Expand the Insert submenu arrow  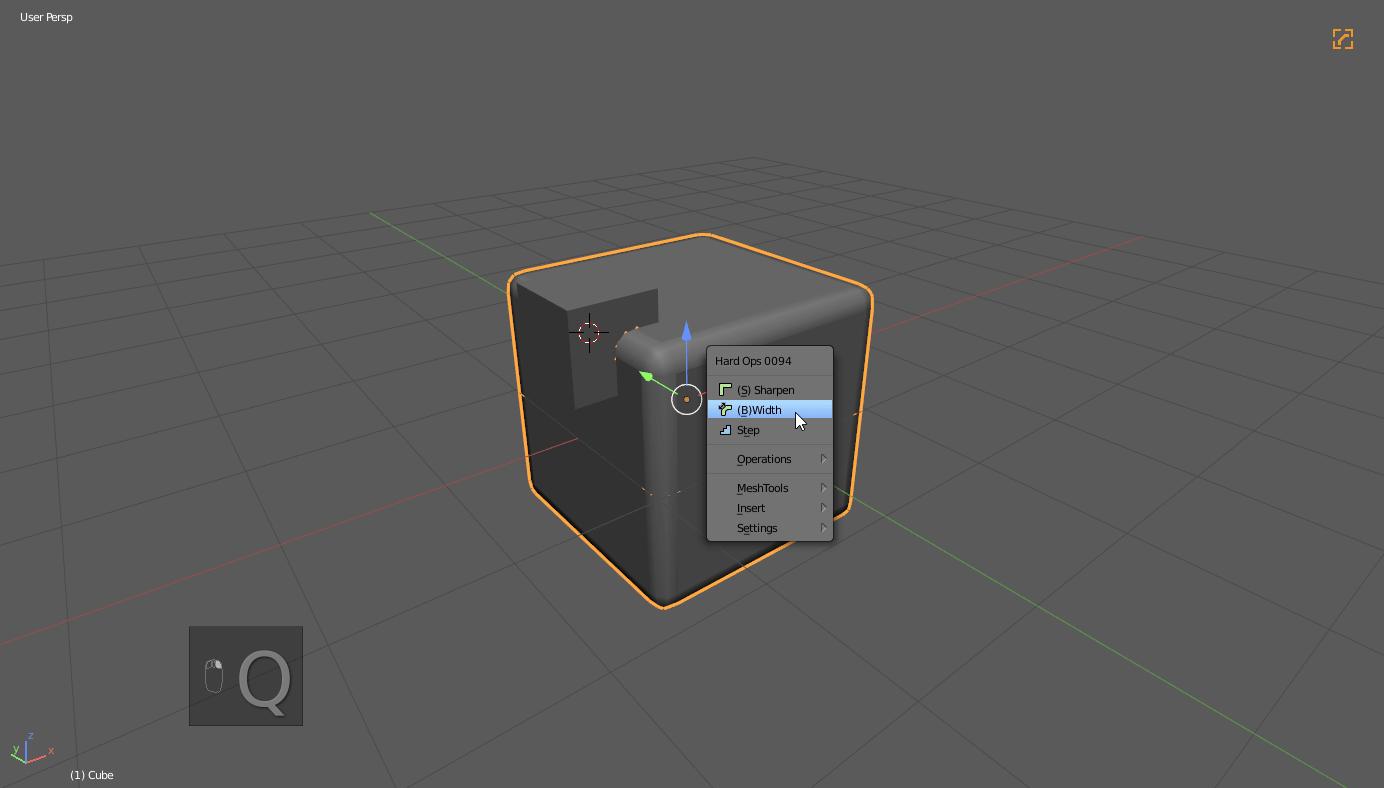(x=823, y=508)
